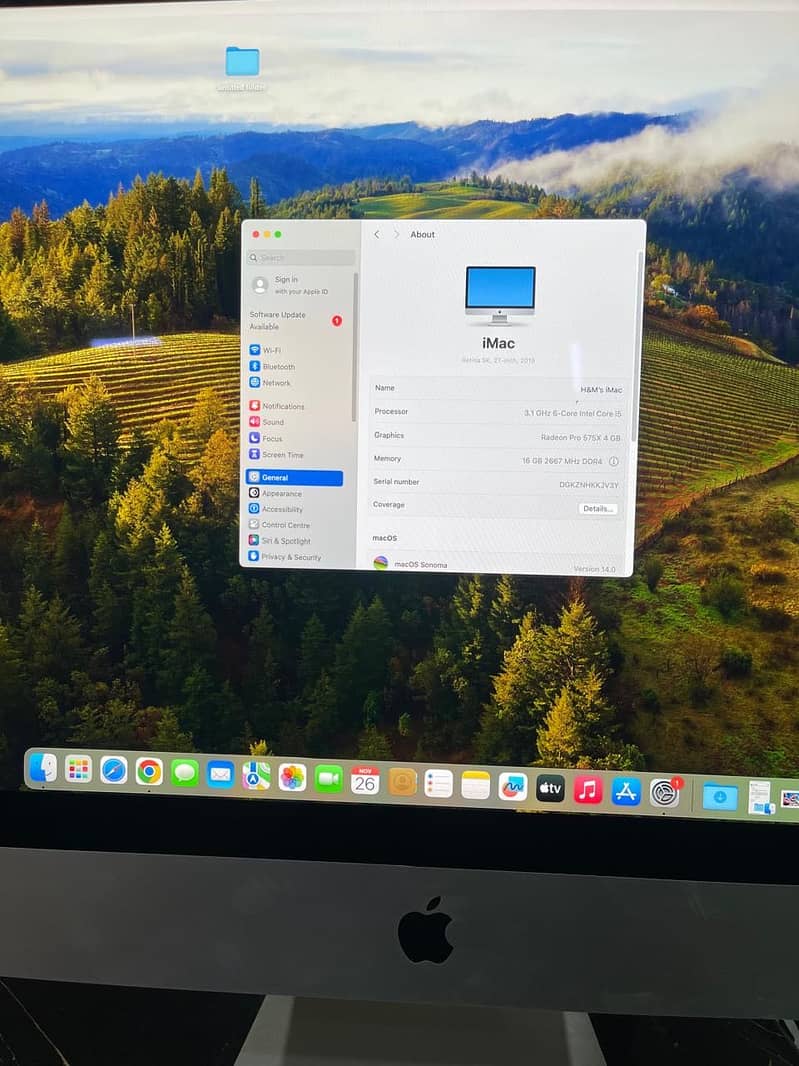Viewport: 799px width, 1066px height.
Task: Click the macOS Sonoma row
Action: (x=495, y=565)
